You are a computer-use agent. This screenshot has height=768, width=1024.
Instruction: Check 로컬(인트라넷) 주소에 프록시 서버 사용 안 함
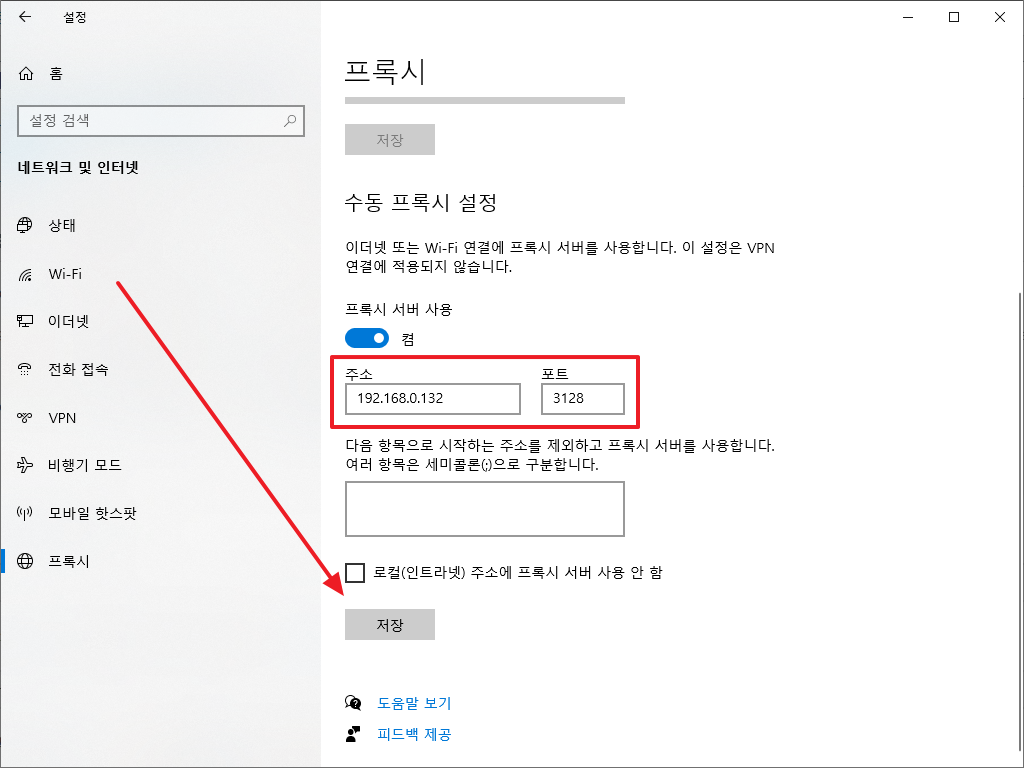pos(355,573)
